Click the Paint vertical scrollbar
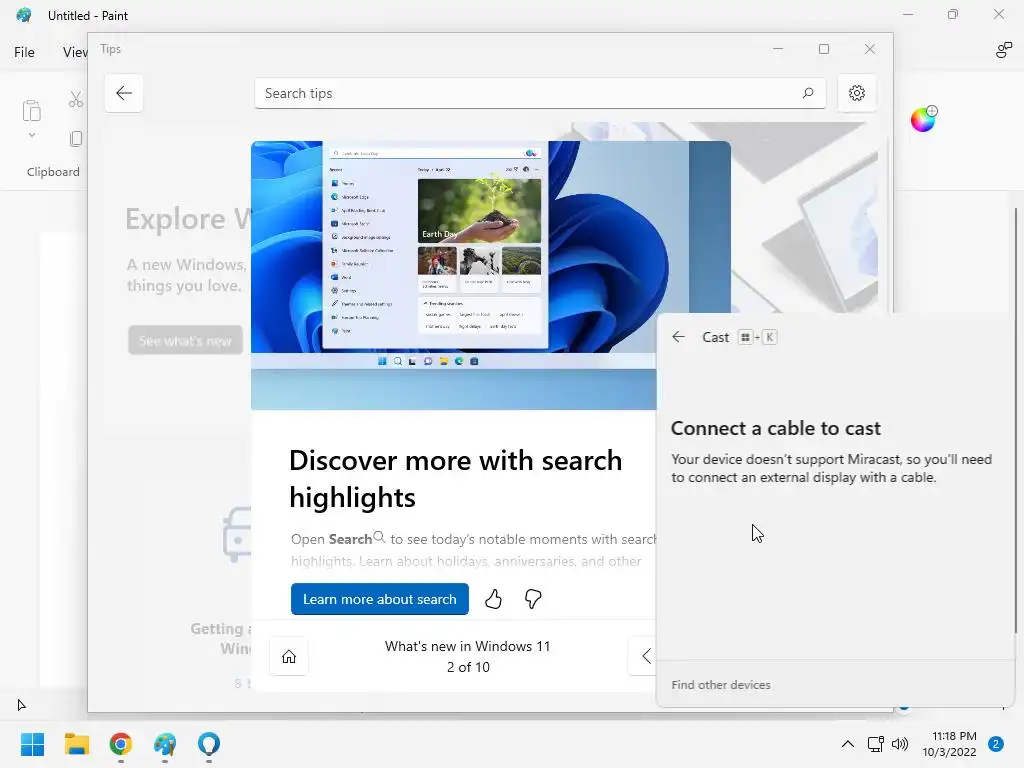 pyautogui.click(x=1016, y=419)
